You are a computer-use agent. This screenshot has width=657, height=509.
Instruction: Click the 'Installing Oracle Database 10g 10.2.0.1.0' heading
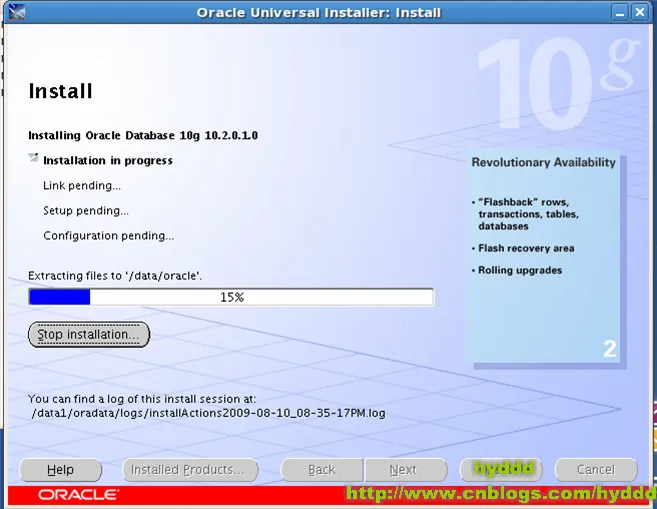143,136
